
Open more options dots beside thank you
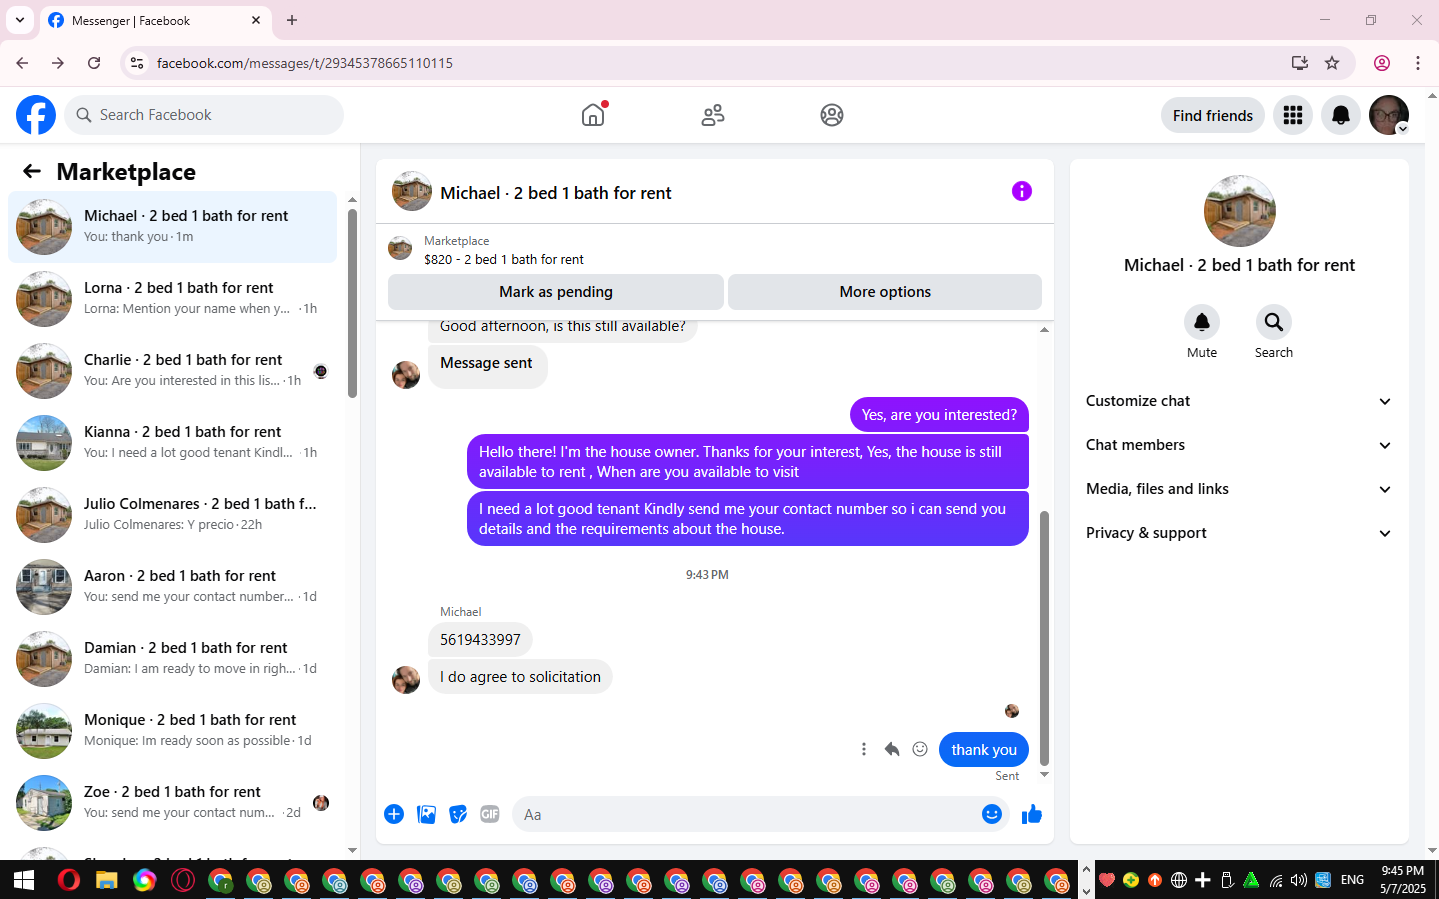click(864, 749)
